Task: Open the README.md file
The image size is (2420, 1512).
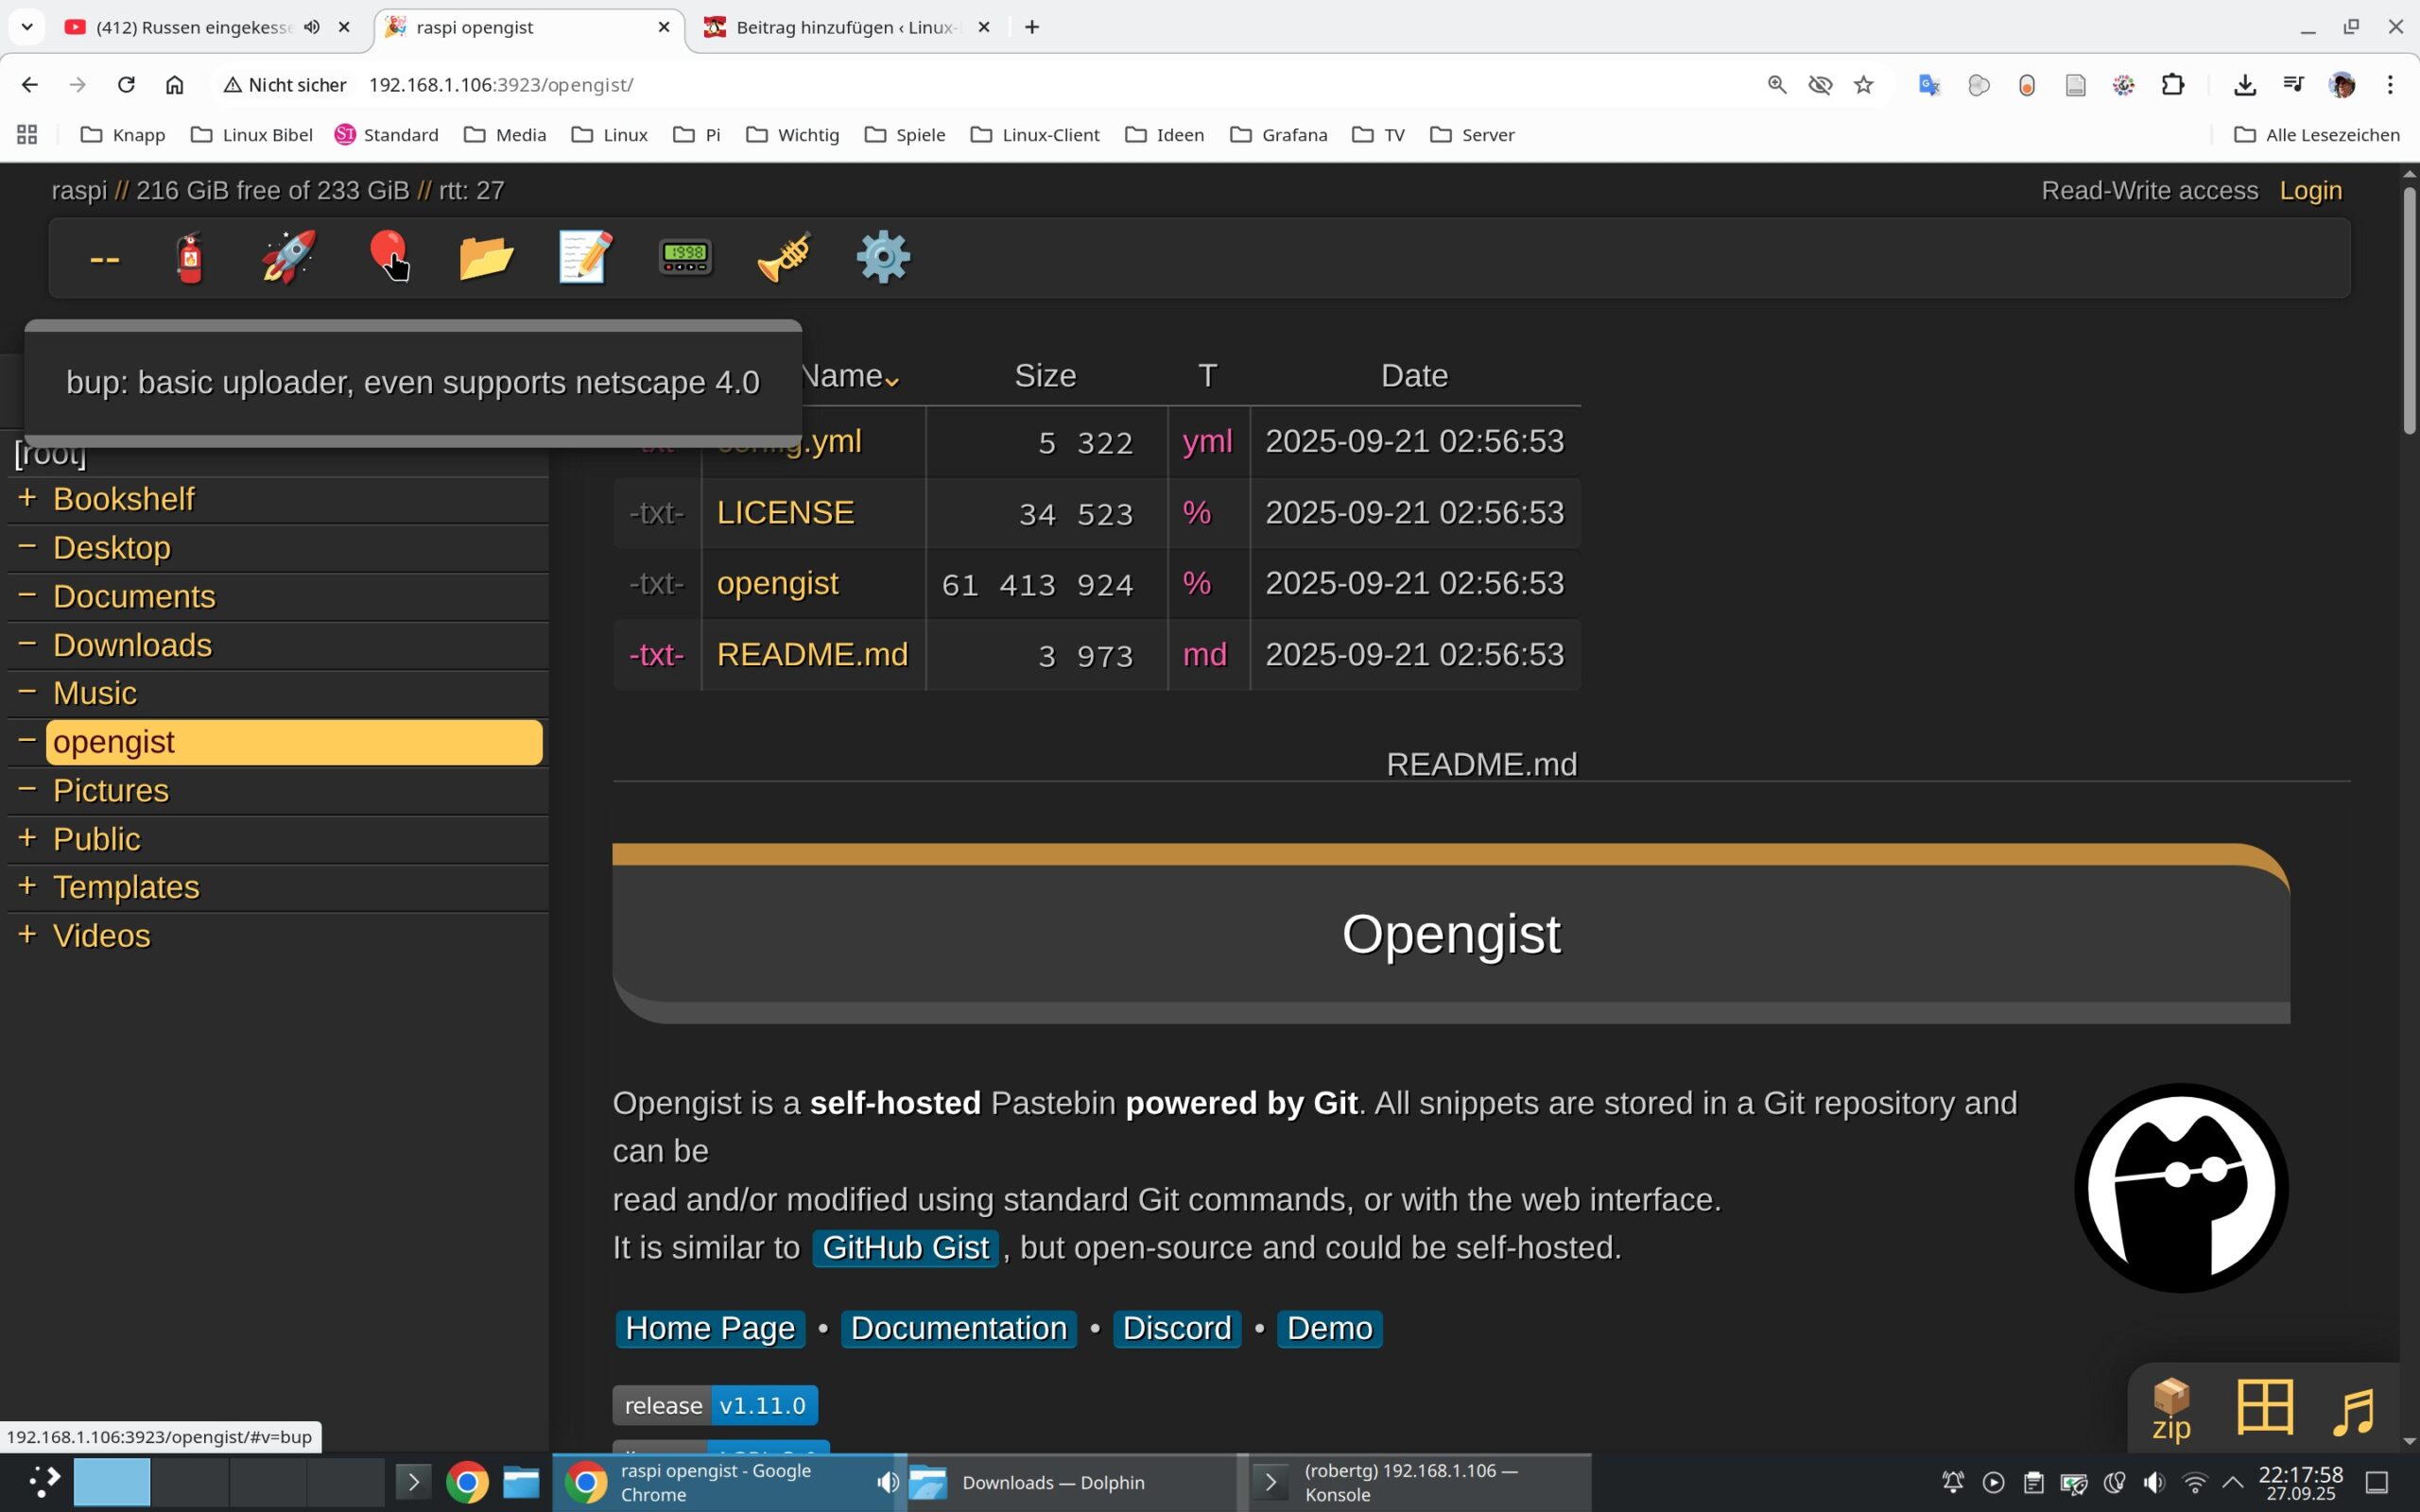Action: (812, 654)
